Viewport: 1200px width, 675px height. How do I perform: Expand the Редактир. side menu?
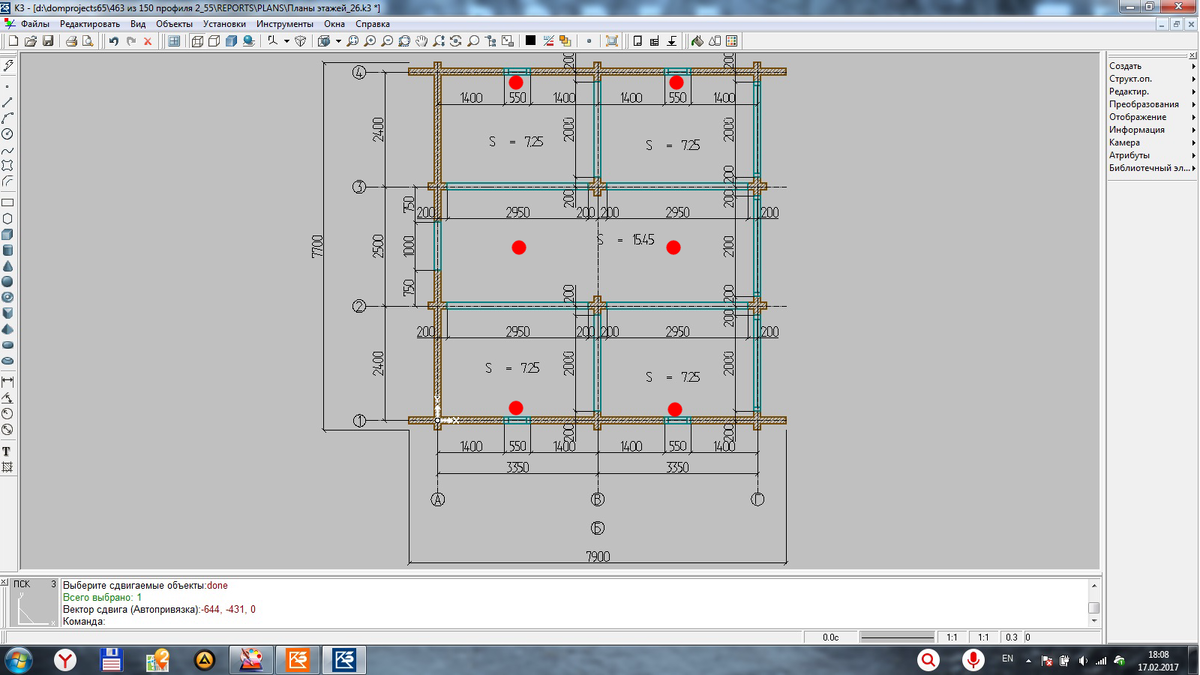1152,92
